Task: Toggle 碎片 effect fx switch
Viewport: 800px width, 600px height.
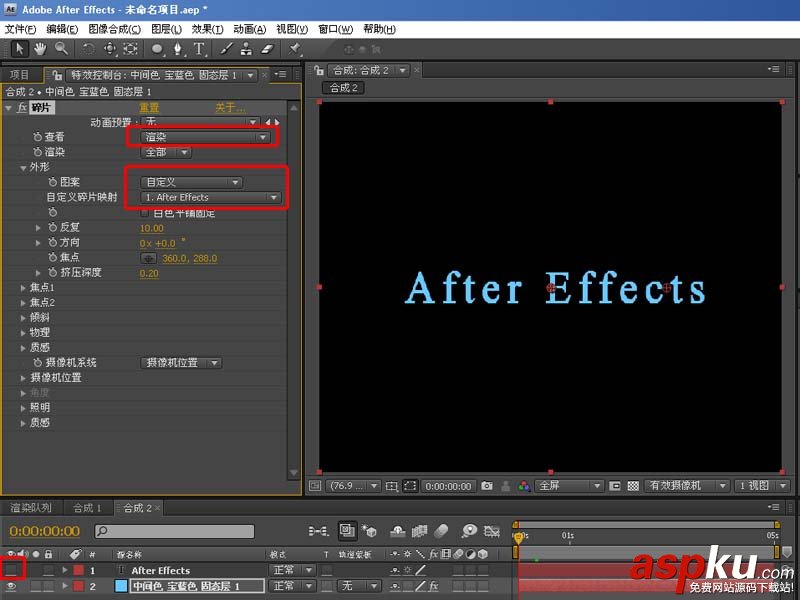Action: (22, 108)
